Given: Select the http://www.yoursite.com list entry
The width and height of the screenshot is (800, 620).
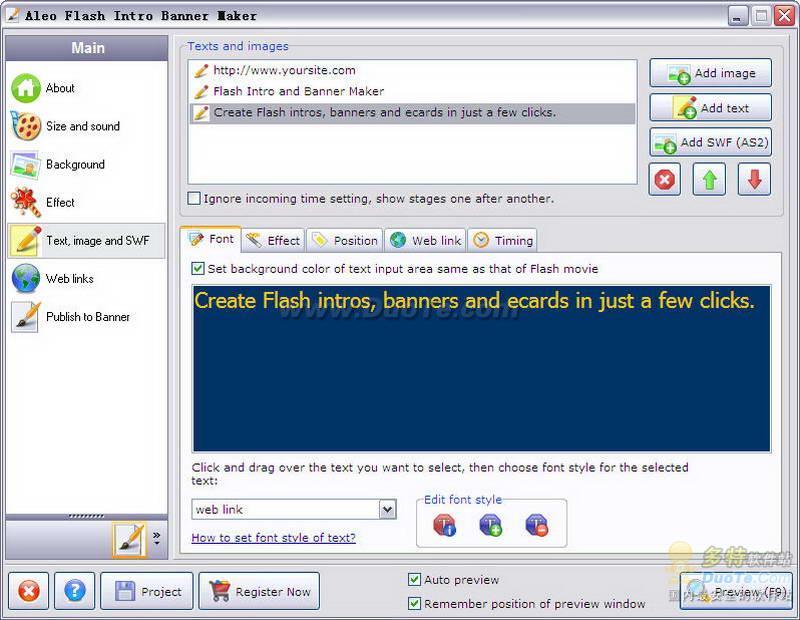Looking at the screenshot, I should click(x=412, y=70).
